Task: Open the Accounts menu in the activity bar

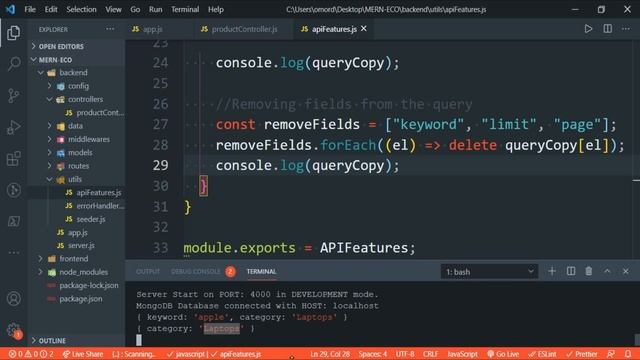Action: [13, 298]
